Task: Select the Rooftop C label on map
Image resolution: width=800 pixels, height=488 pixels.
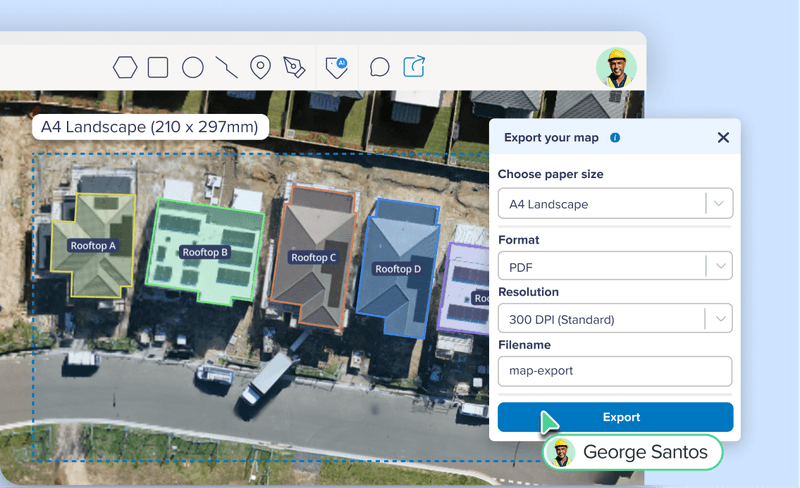Action: pyautogui.click(x=313, y=258)
